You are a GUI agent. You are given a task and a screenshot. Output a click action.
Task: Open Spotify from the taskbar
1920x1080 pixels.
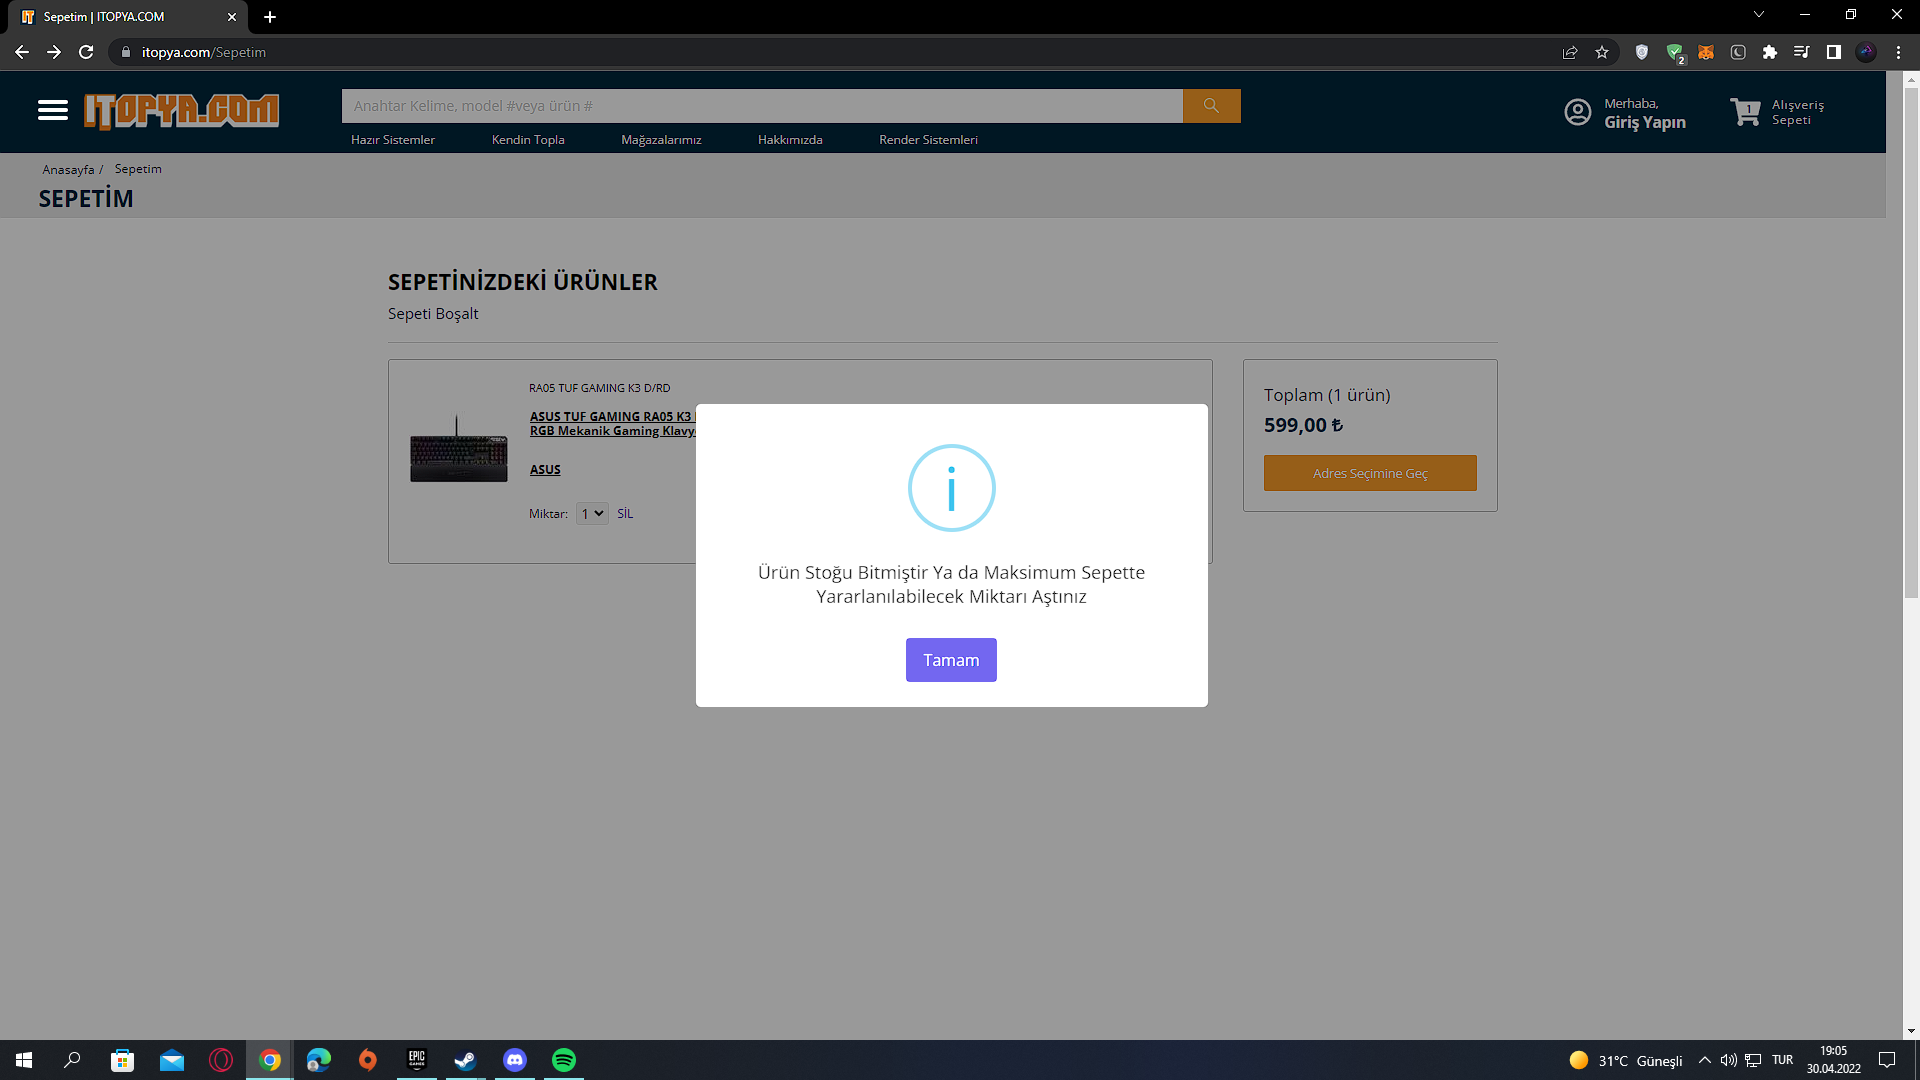tap(564, 1060)
